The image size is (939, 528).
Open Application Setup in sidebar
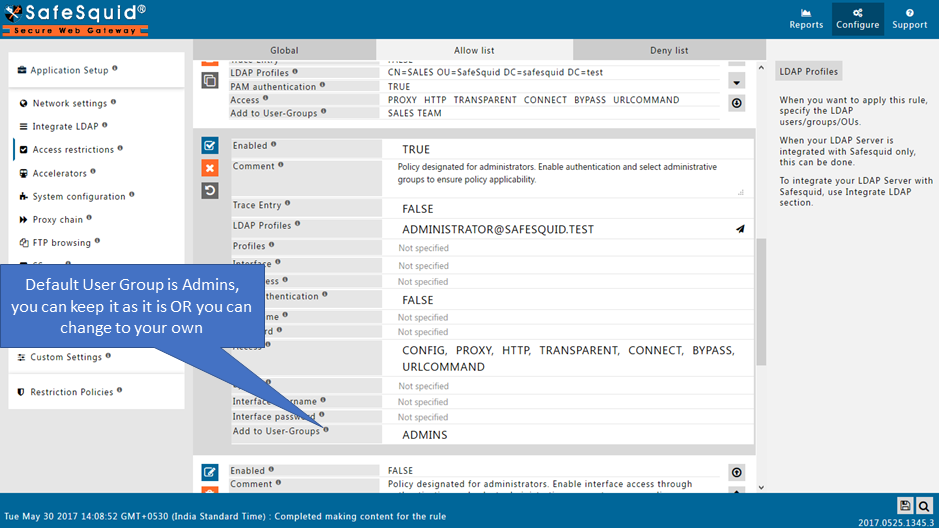click(69, 70)
